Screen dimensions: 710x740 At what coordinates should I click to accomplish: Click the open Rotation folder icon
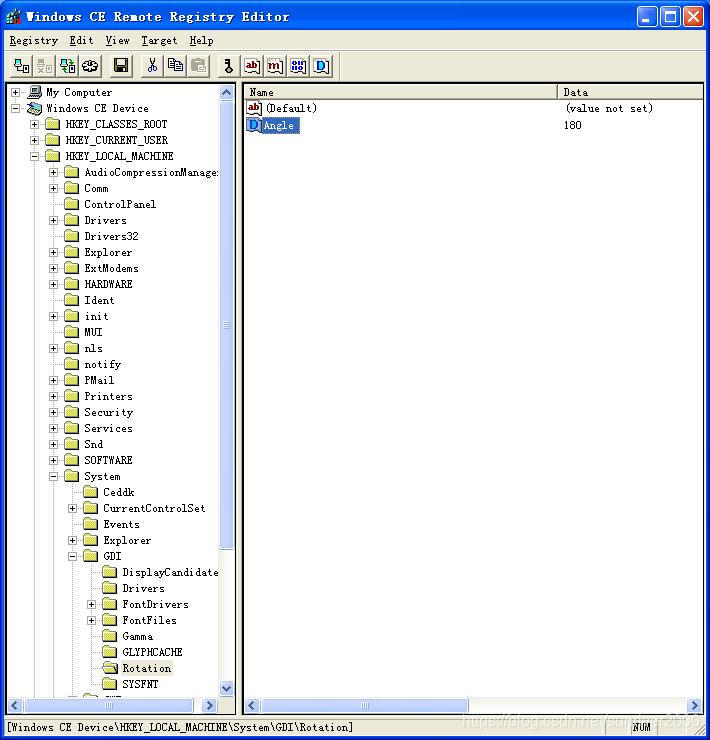(110, 668)
